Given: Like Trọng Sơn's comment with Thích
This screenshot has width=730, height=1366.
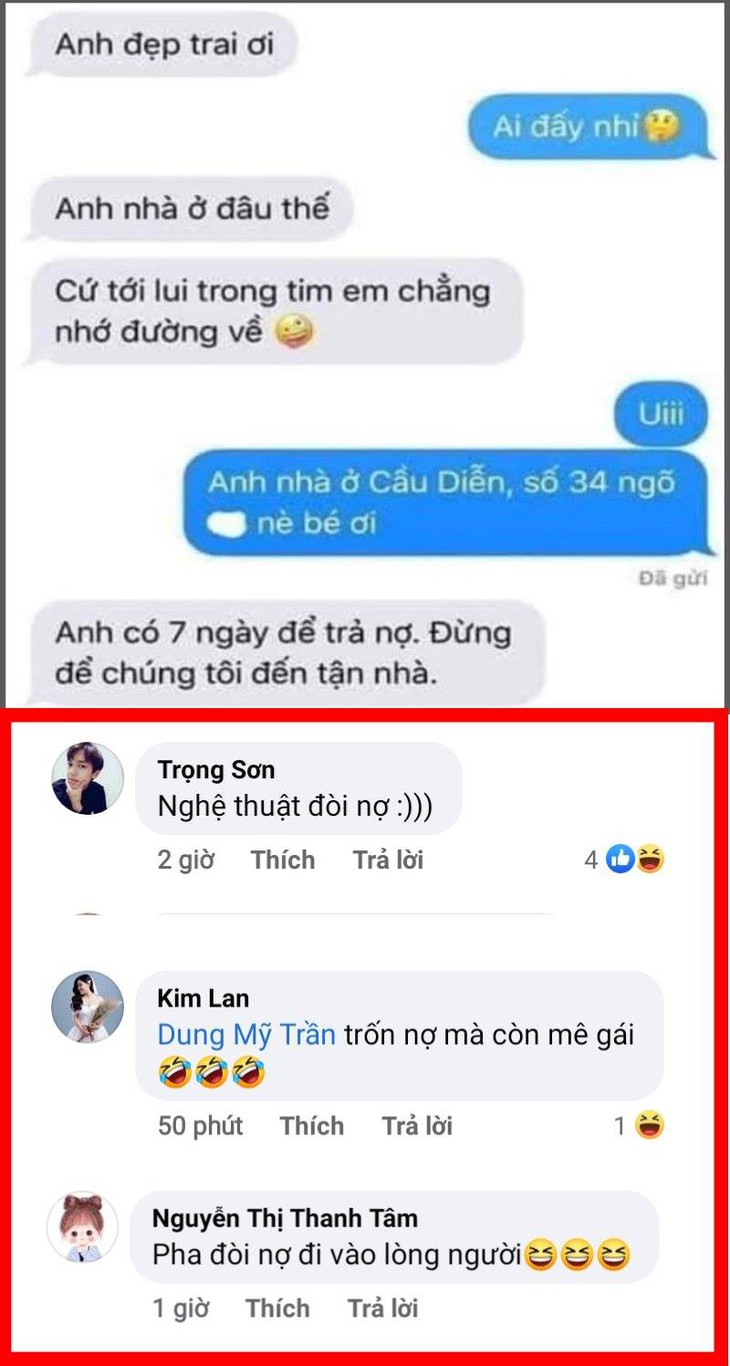Looking at the screenshot, I should (x=283, y=860).
